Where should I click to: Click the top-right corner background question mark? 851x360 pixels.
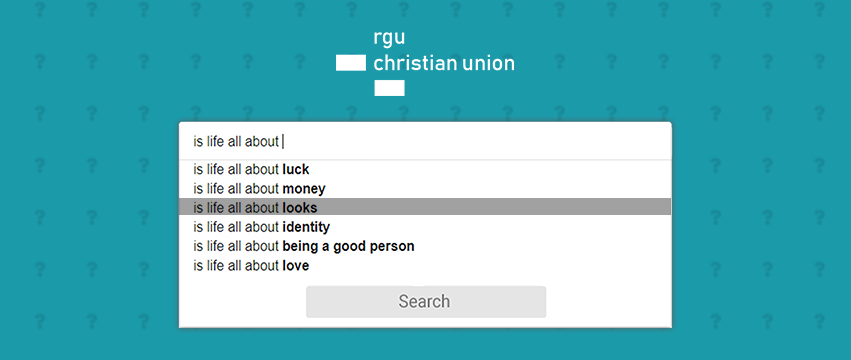820,9
